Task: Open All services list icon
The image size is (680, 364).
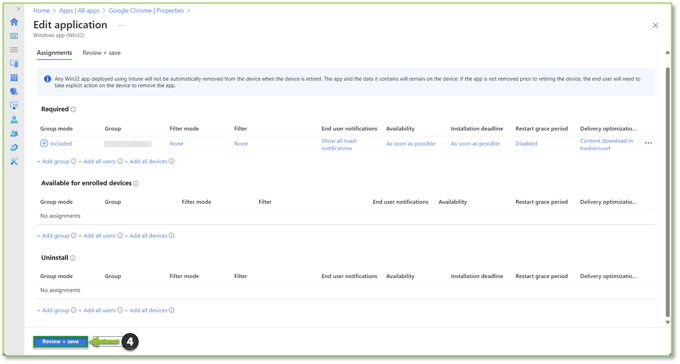Action: (14, 50)
